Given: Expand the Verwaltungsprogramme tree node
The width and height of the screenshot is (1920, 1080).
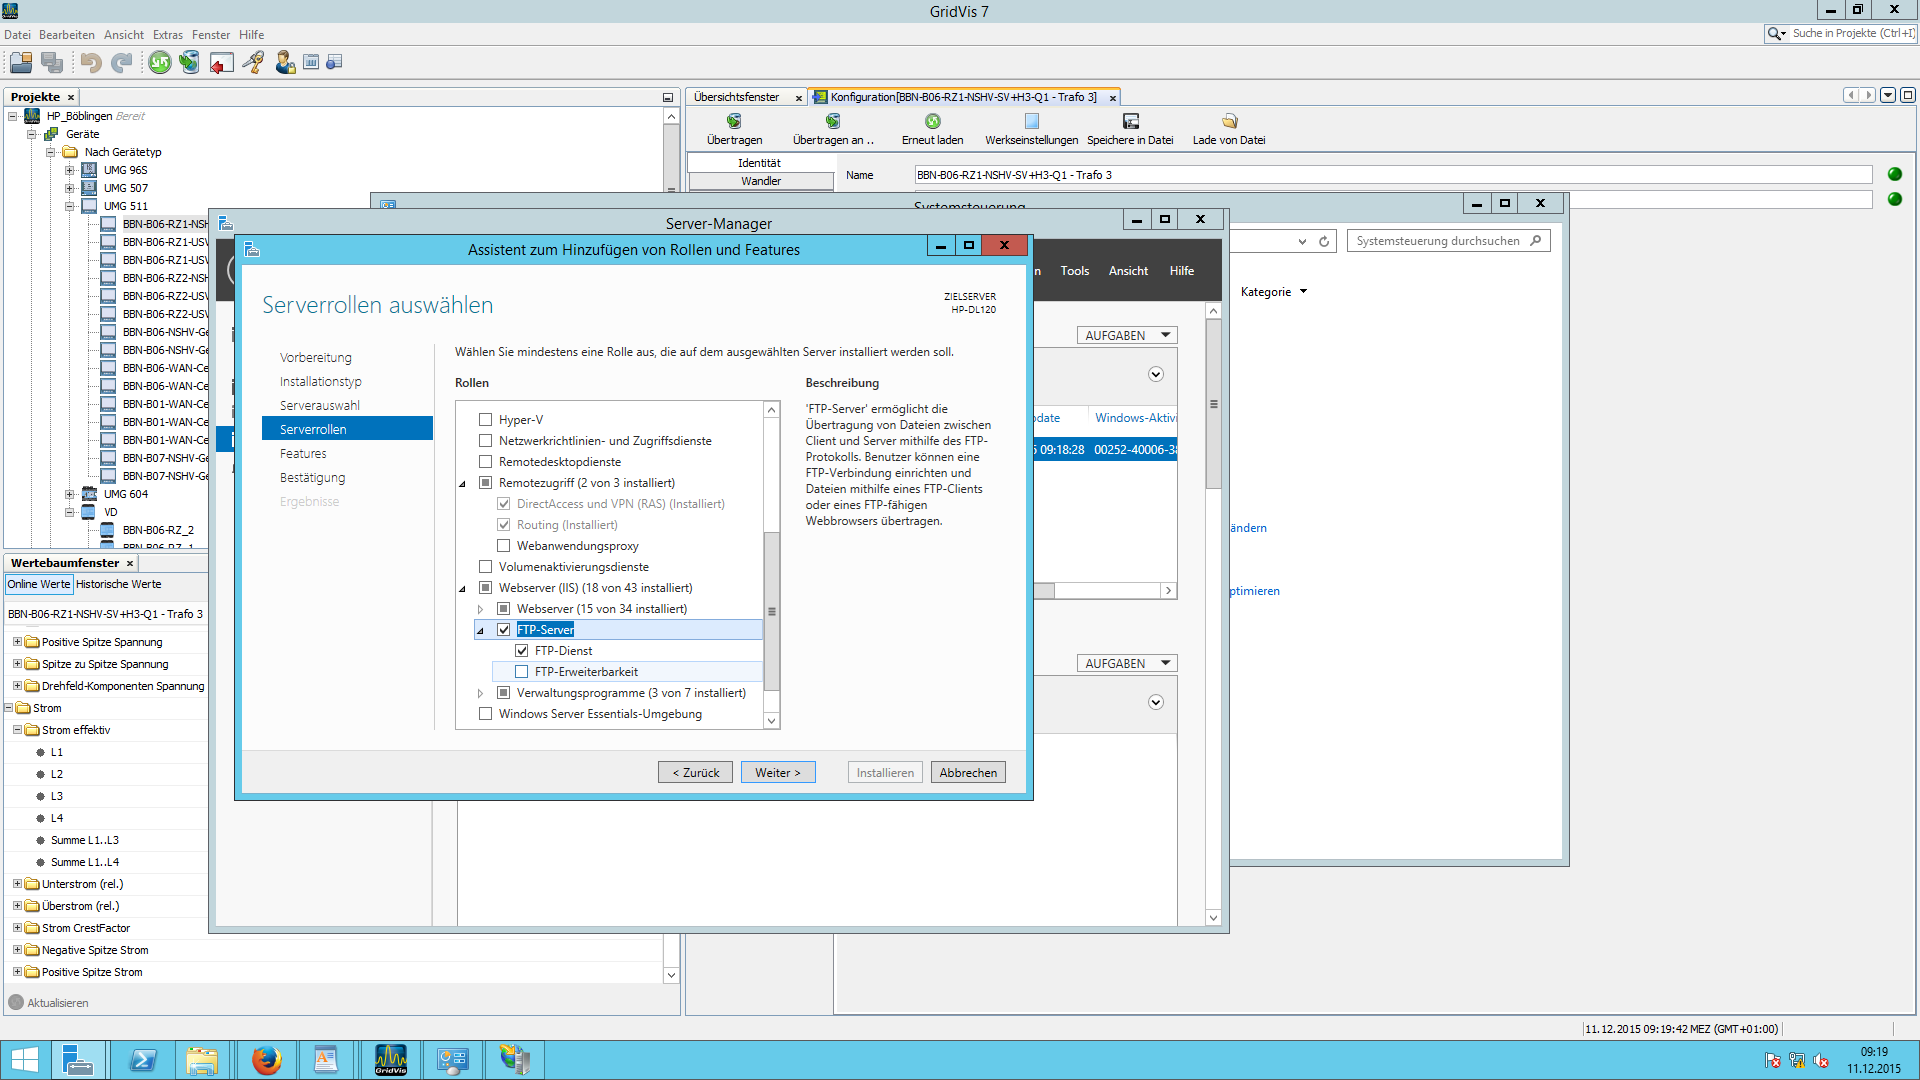Looking at the screenshot, I should [480, 693].
